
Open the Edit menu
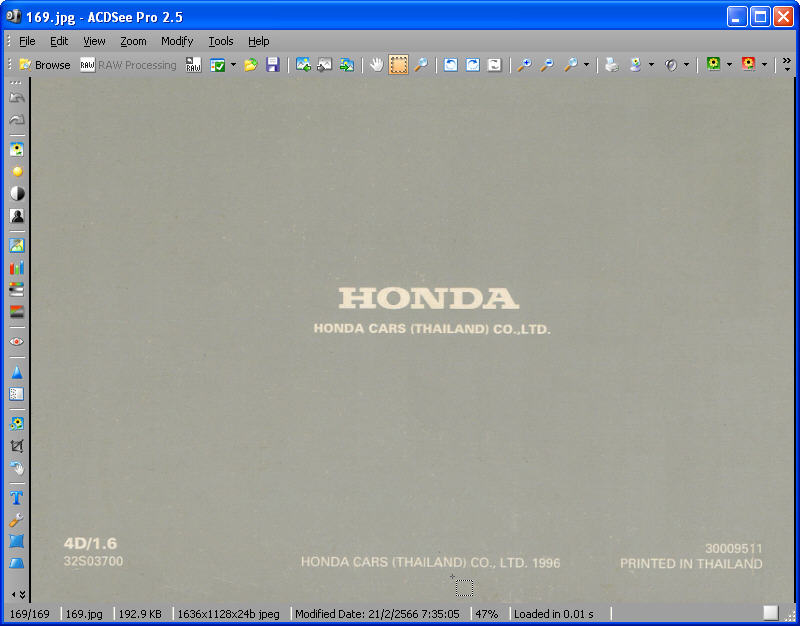click(x=59, y=41)
